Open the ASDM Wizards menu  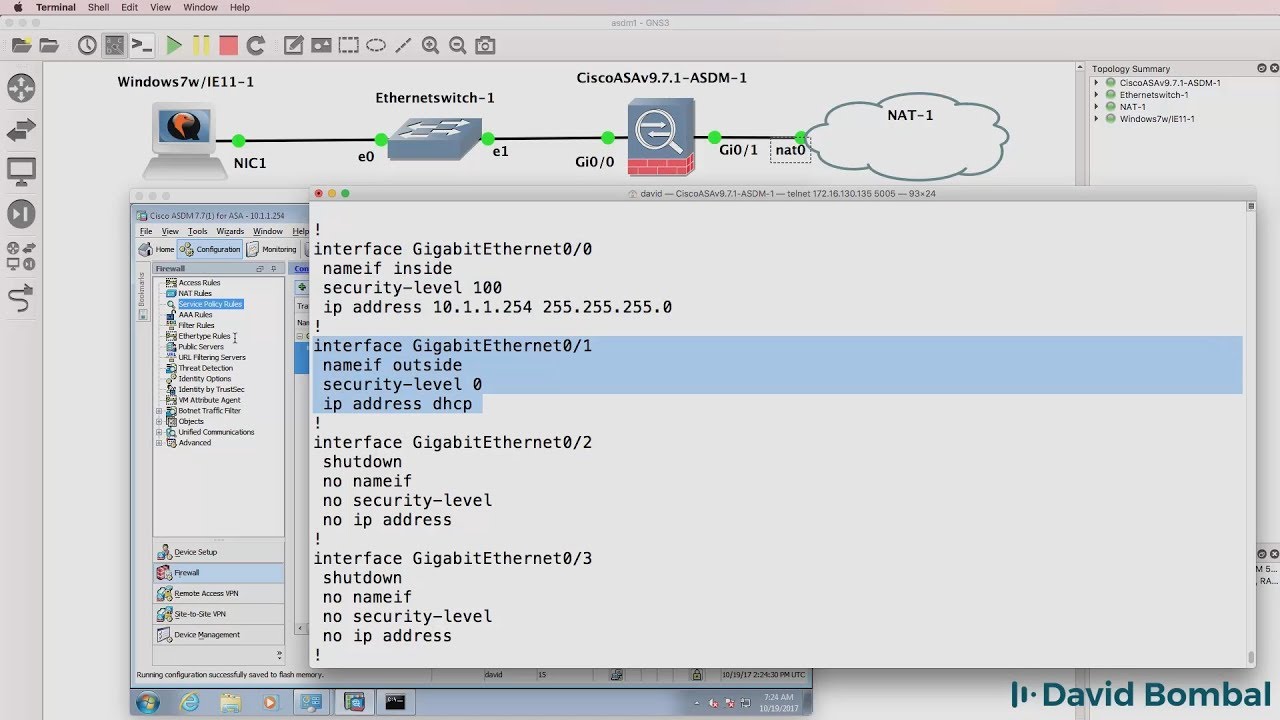[230, 231]
